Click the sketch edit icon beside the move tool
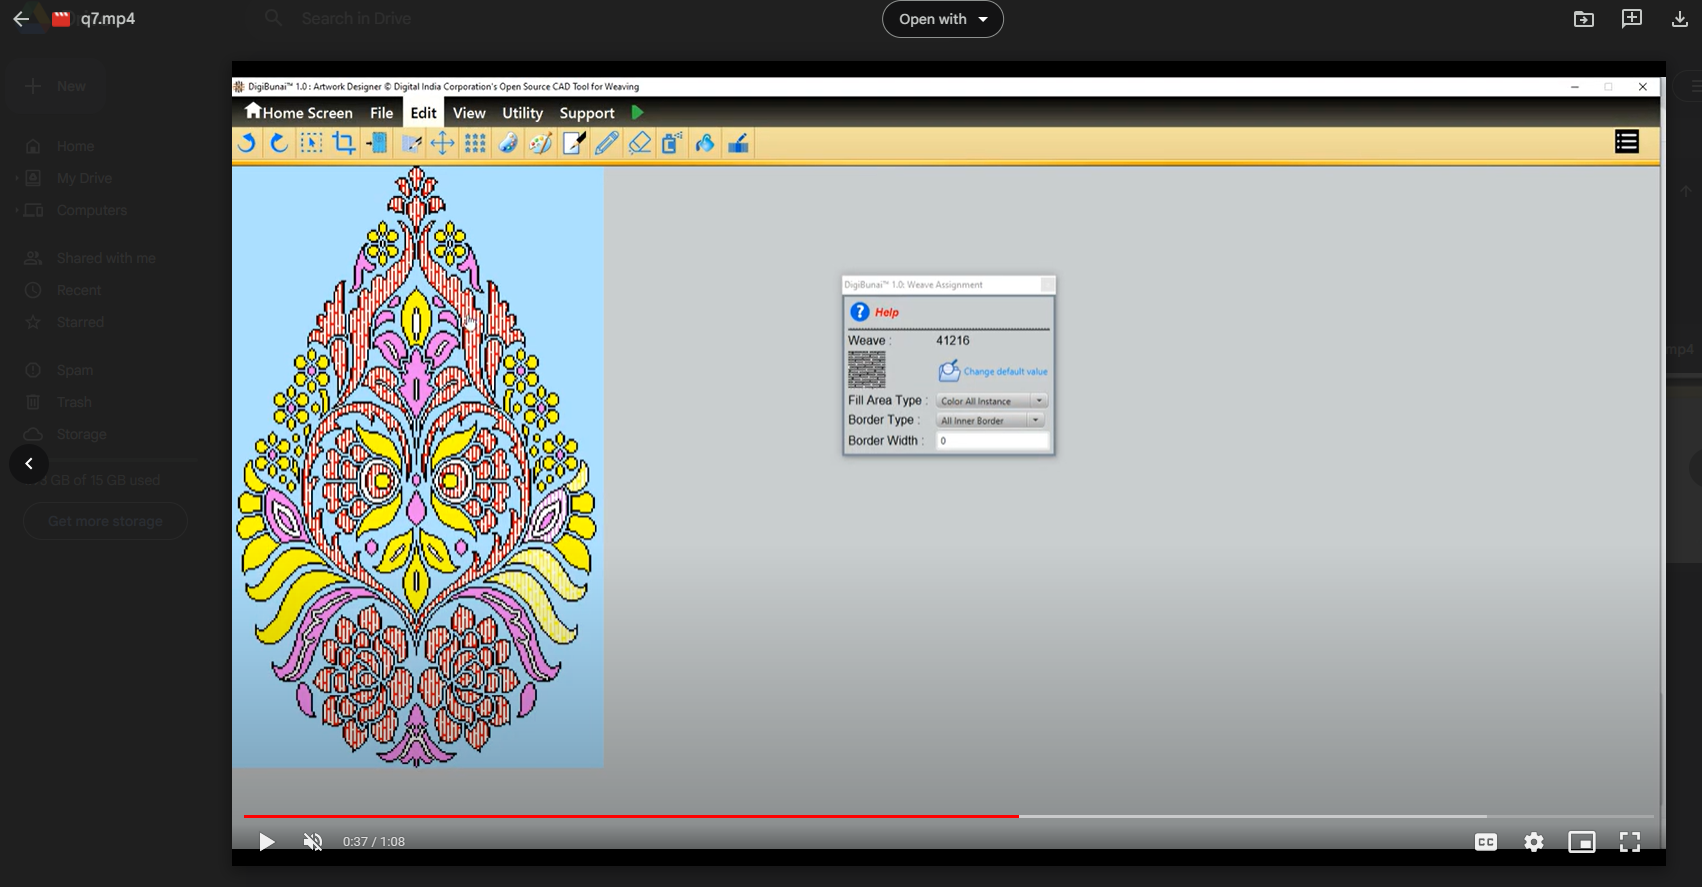1702x887 pixels. pyautogui.click(x=410, y=143)
